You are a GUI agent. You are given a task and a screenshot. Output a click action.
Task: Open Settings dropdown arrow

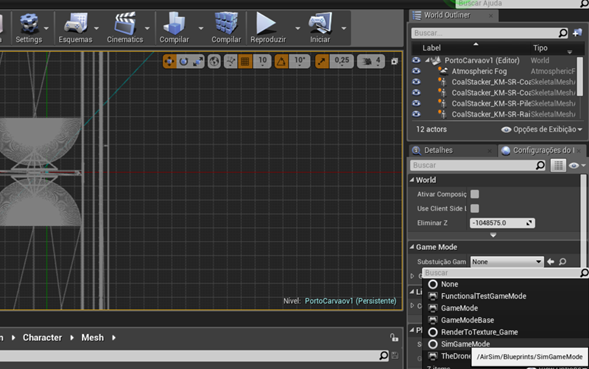46,28
